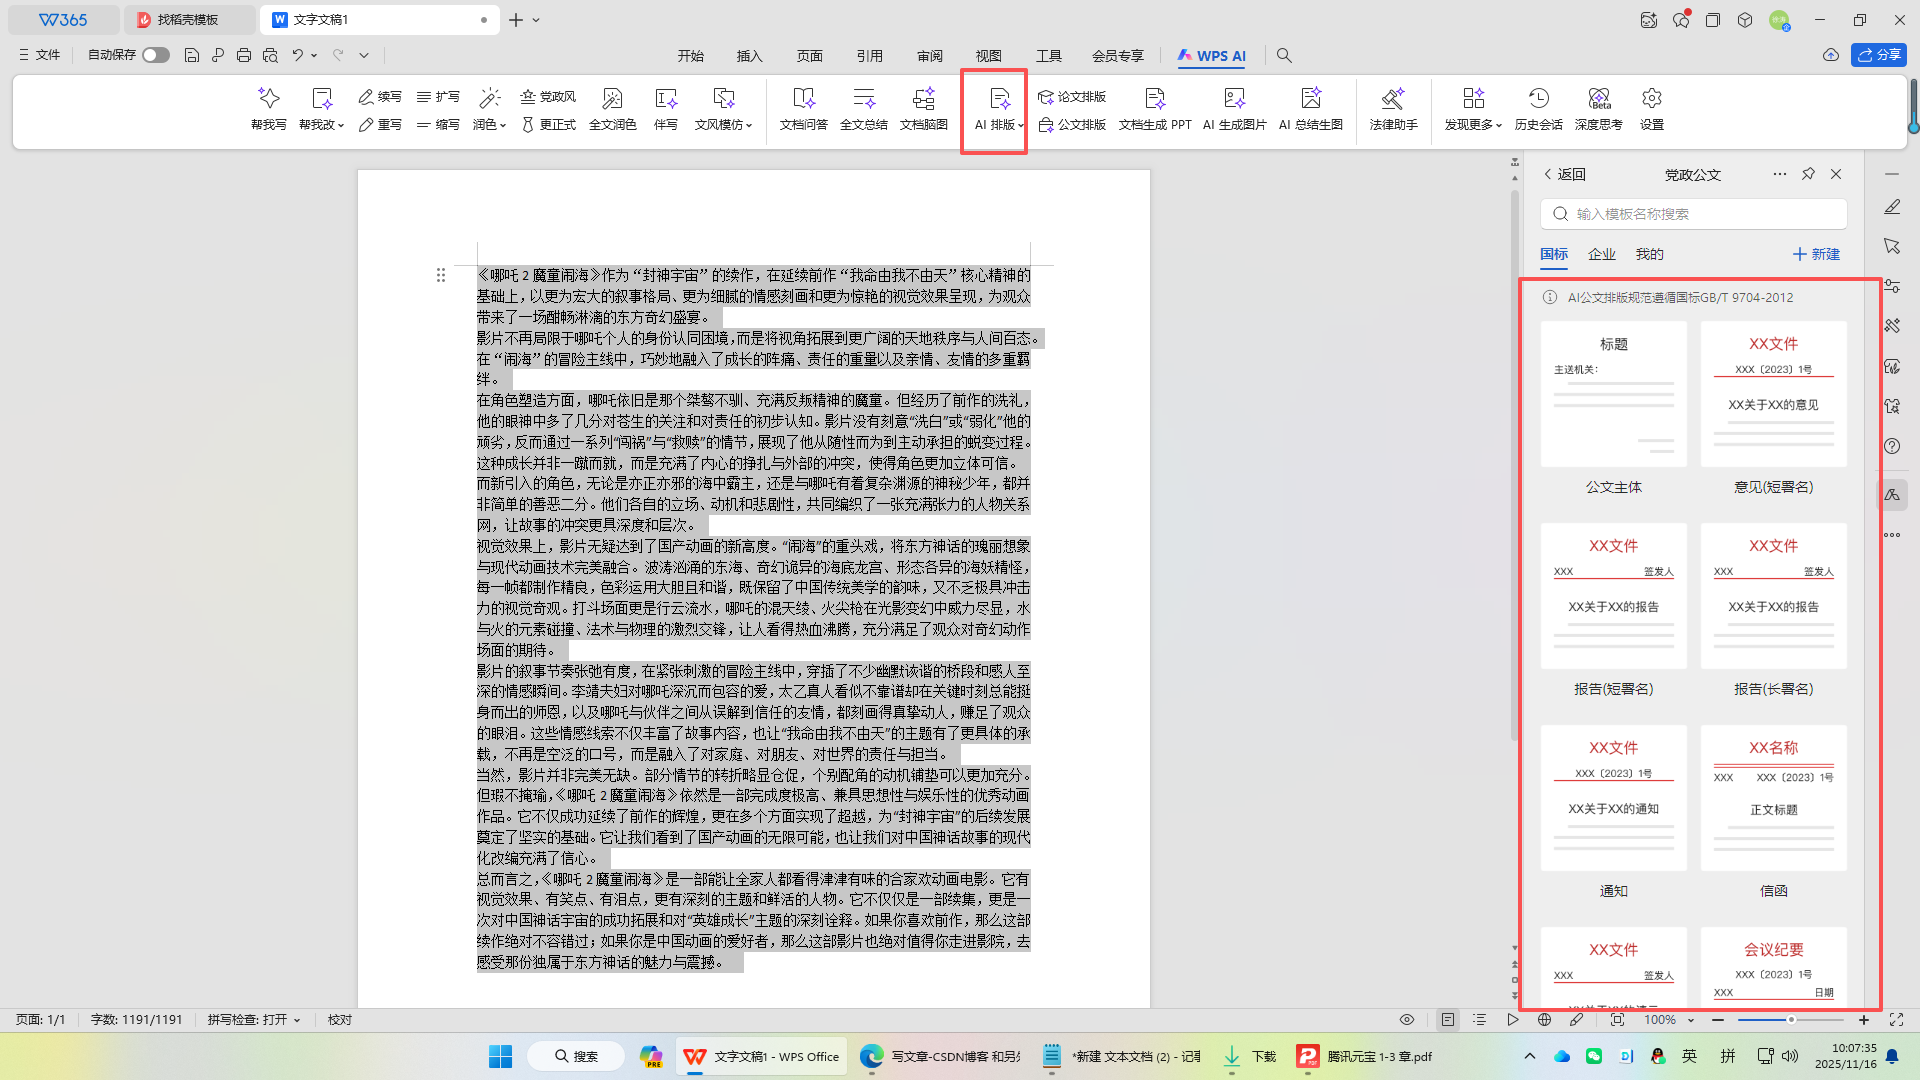Launch the 法律助手 tool
The image size is (1920, 1080).
(x=1393, y=110)
